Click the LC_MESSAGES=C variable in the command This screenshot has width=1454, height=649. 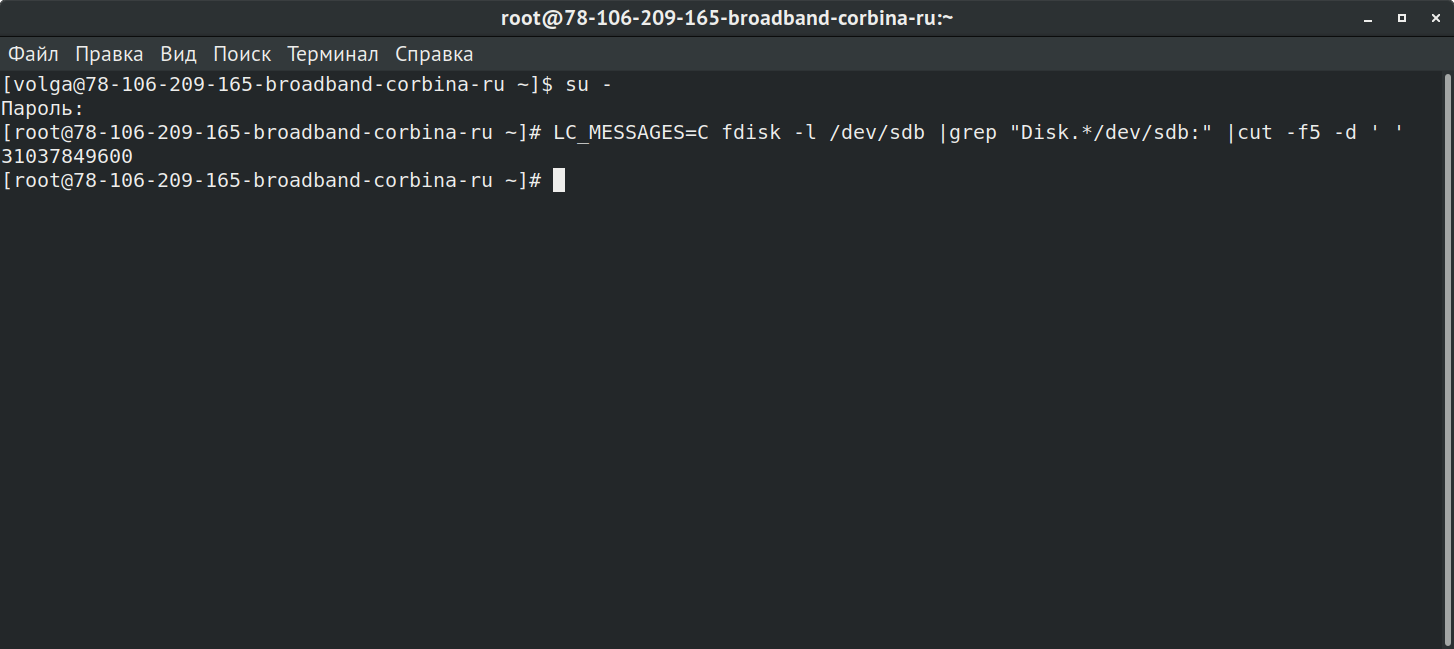pos(631,132)
